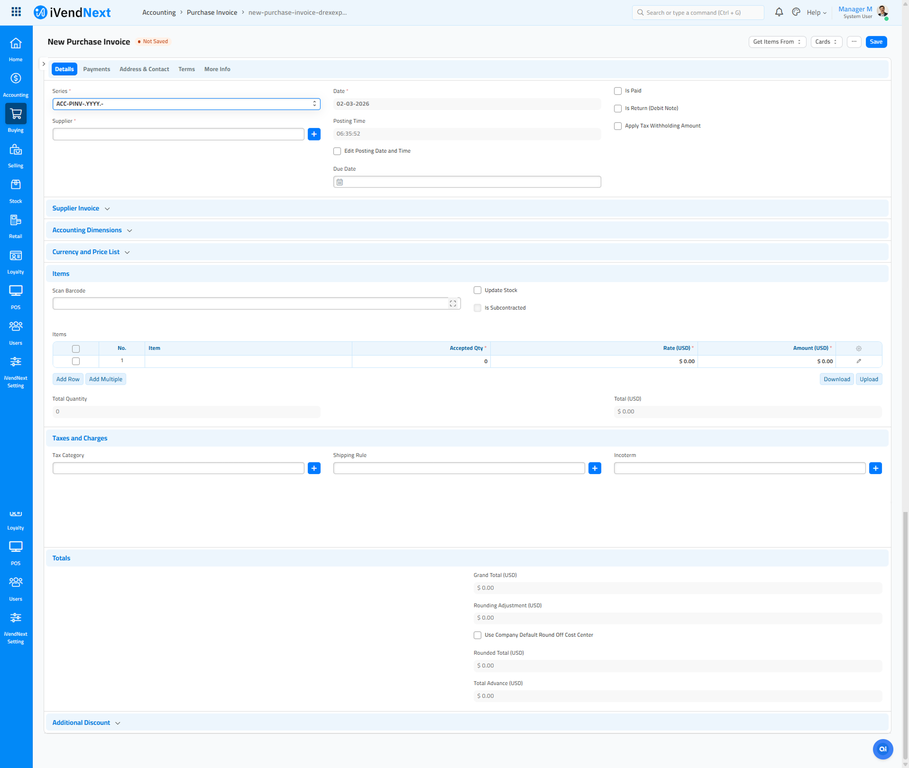Click the Home icon in the sidebar
The width and height of the screenshot is (909, 768).
15,44
